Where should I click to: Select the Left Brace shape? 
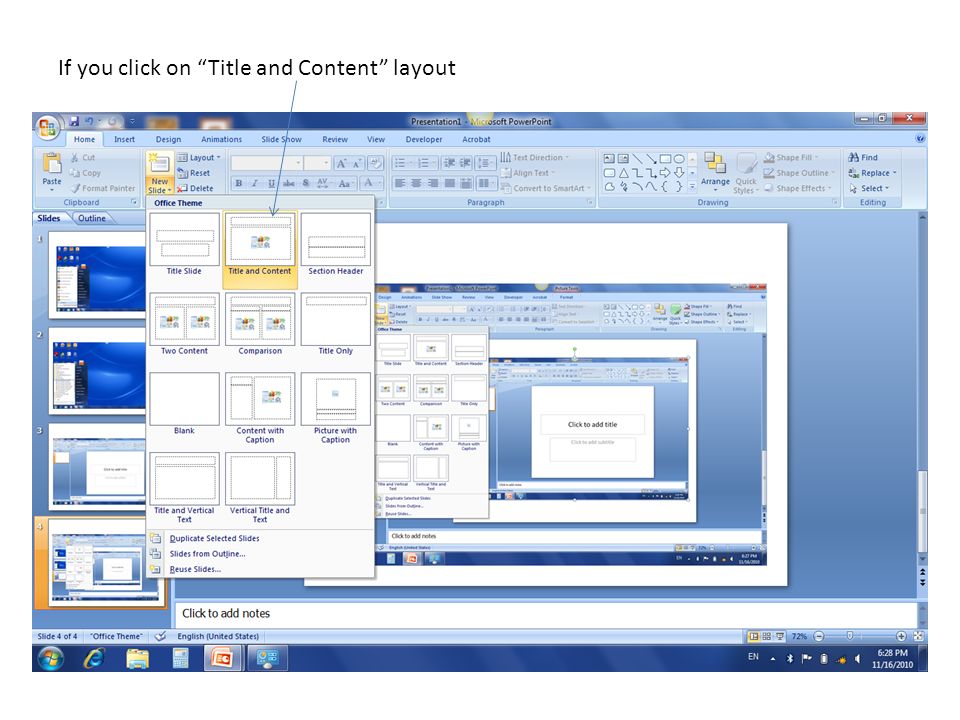point(665,187)
